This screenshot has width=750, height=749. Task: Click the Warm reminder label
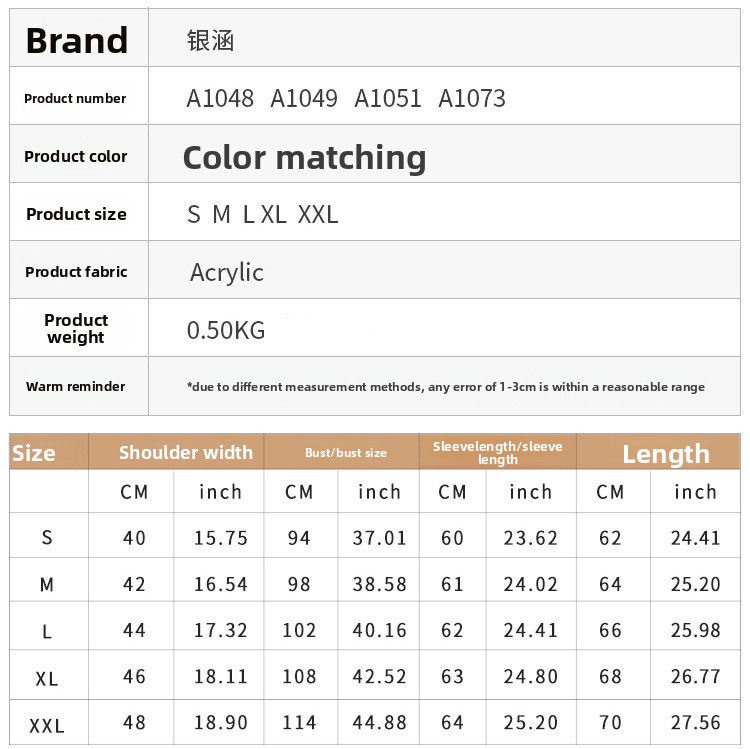(76, 387)
